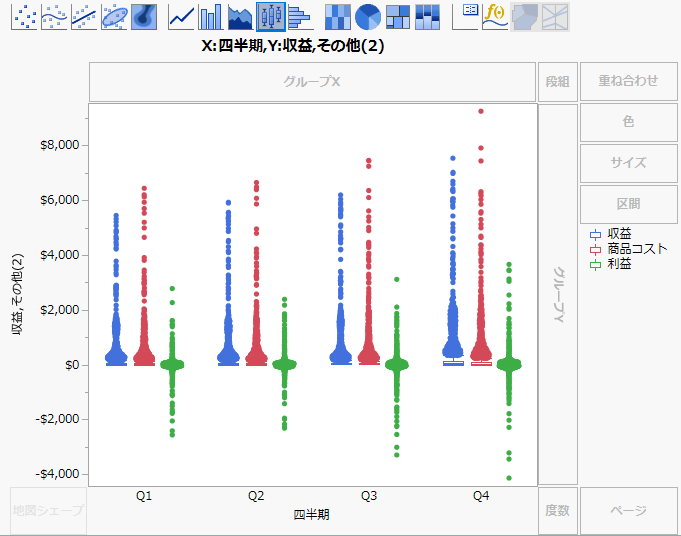
Task: Select the Line chart element icon
Action: pyautogui.click(x=181, y=17)
